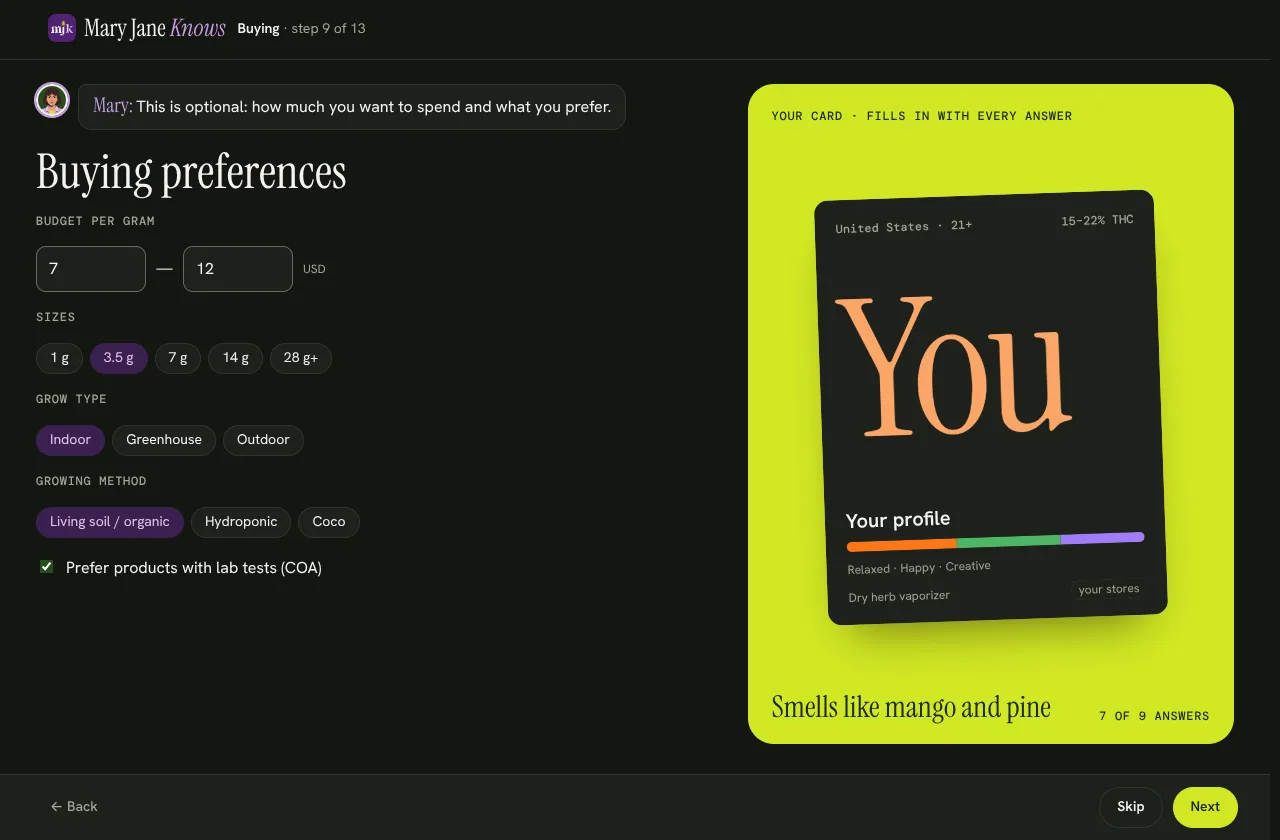Continue with the Next button
Screen dimensions: 1280x840
(x=1205, y=807)
